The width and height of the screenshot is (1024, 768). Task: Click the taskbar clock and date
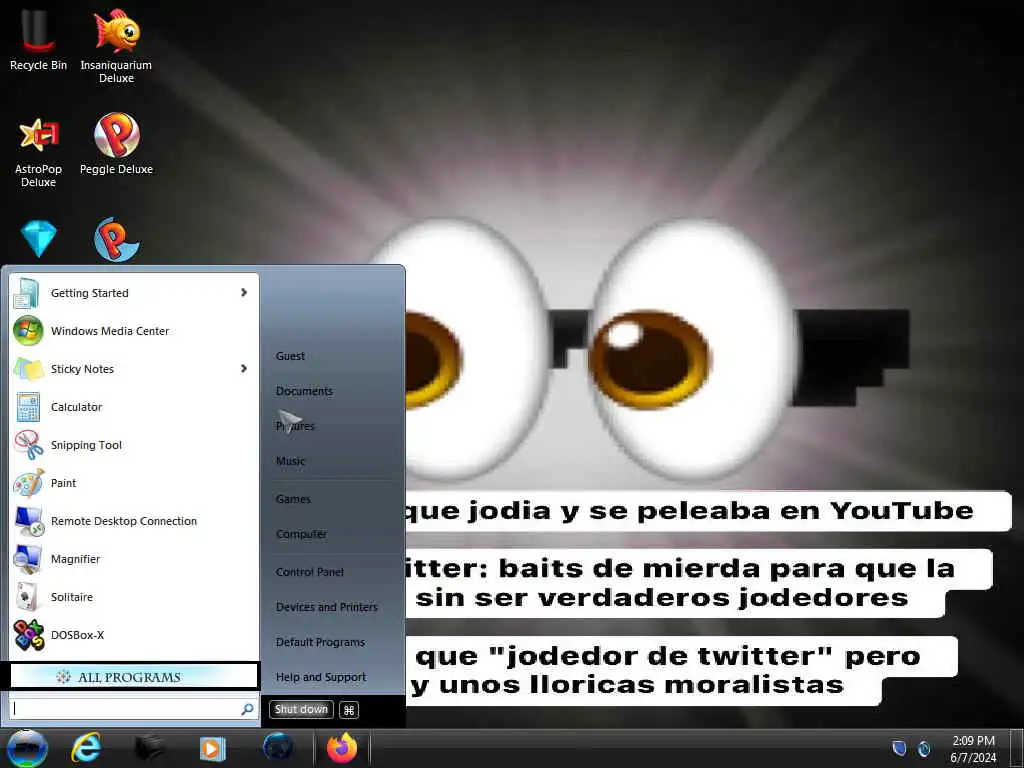click(x=973, y=749)
